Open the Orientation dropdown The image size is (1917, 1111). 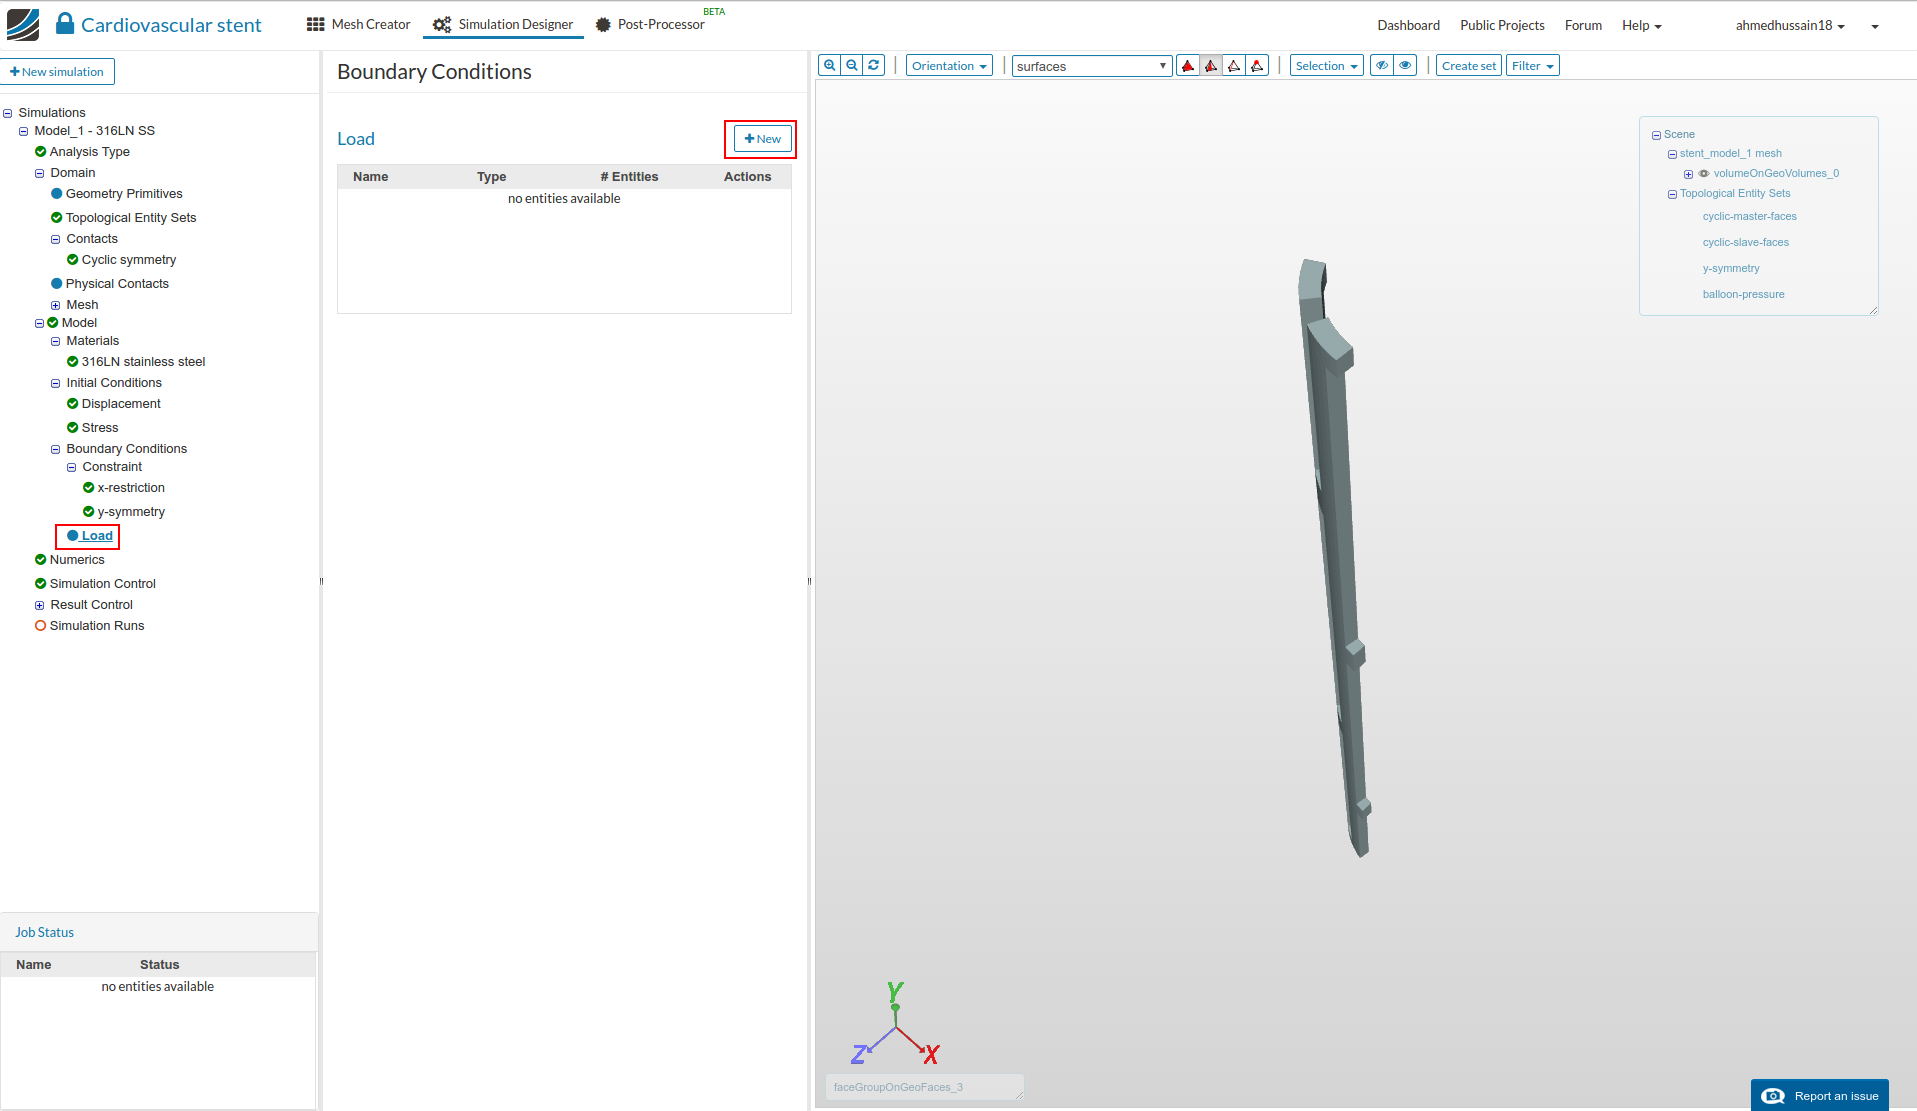pos(949,66)
